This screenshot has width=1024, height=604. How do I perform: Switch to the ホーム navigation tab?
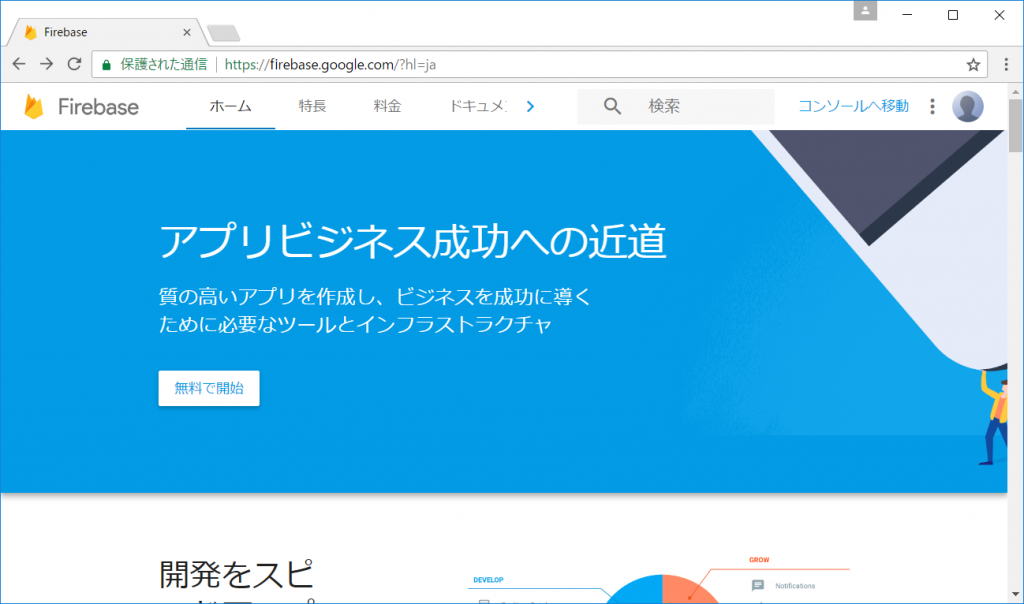[x=230, y=106]
